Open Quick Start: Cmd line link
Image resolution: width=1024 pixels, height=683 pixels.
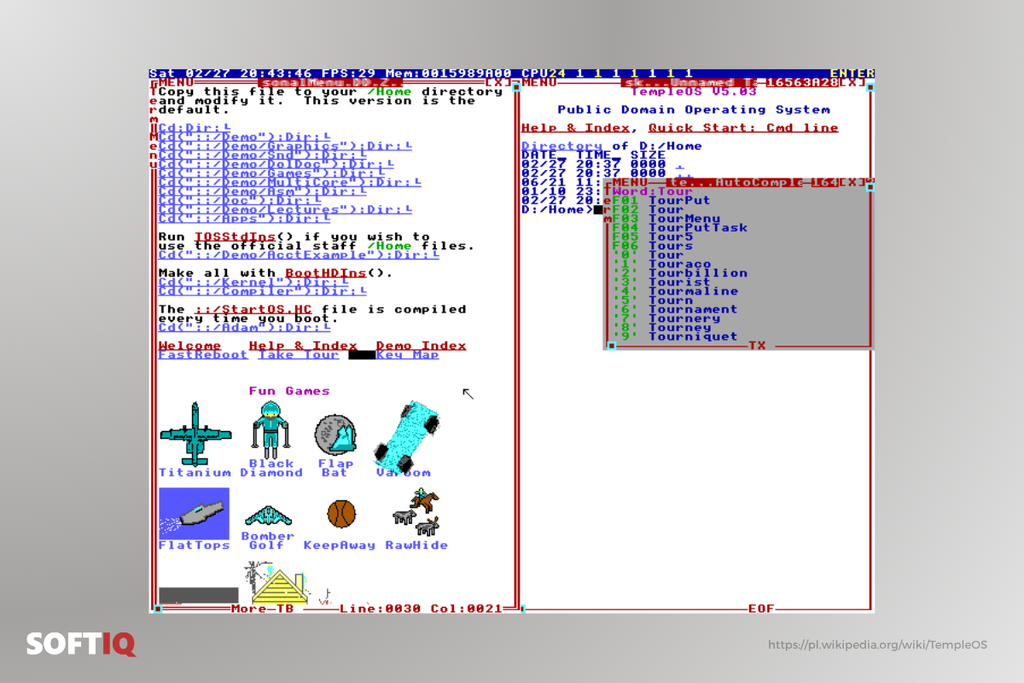[x=743, y=128]
